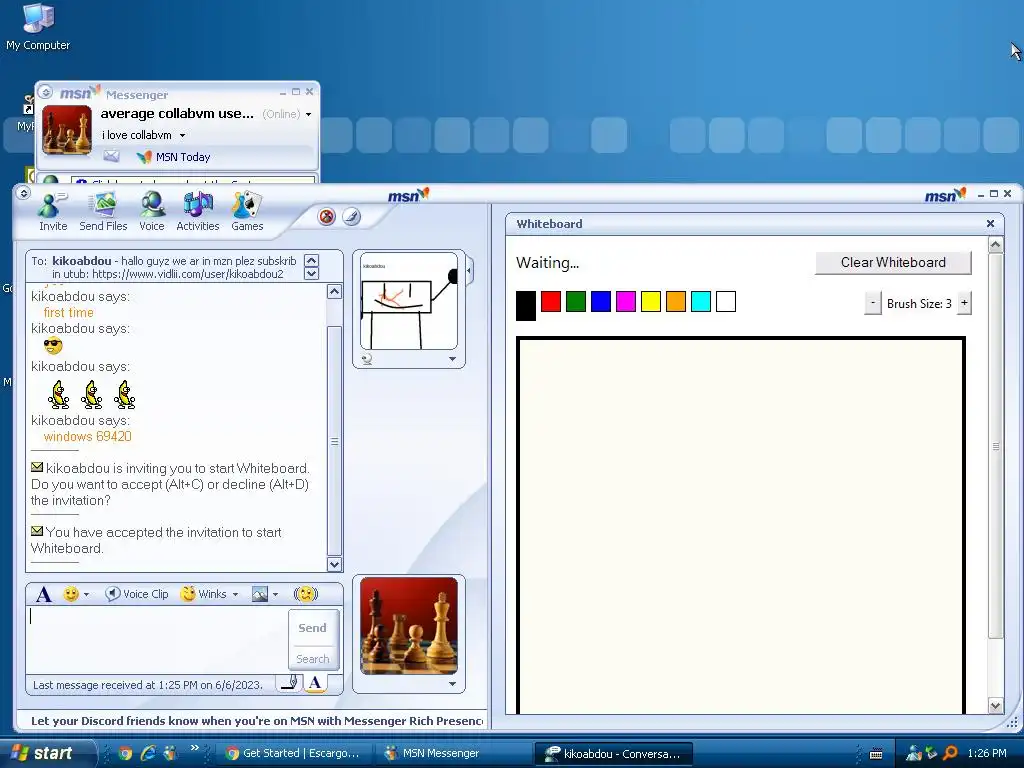The height and width of the screenshot is (768, 1024).
Task: Select green color swatch
Action: (x=575, y=301)
